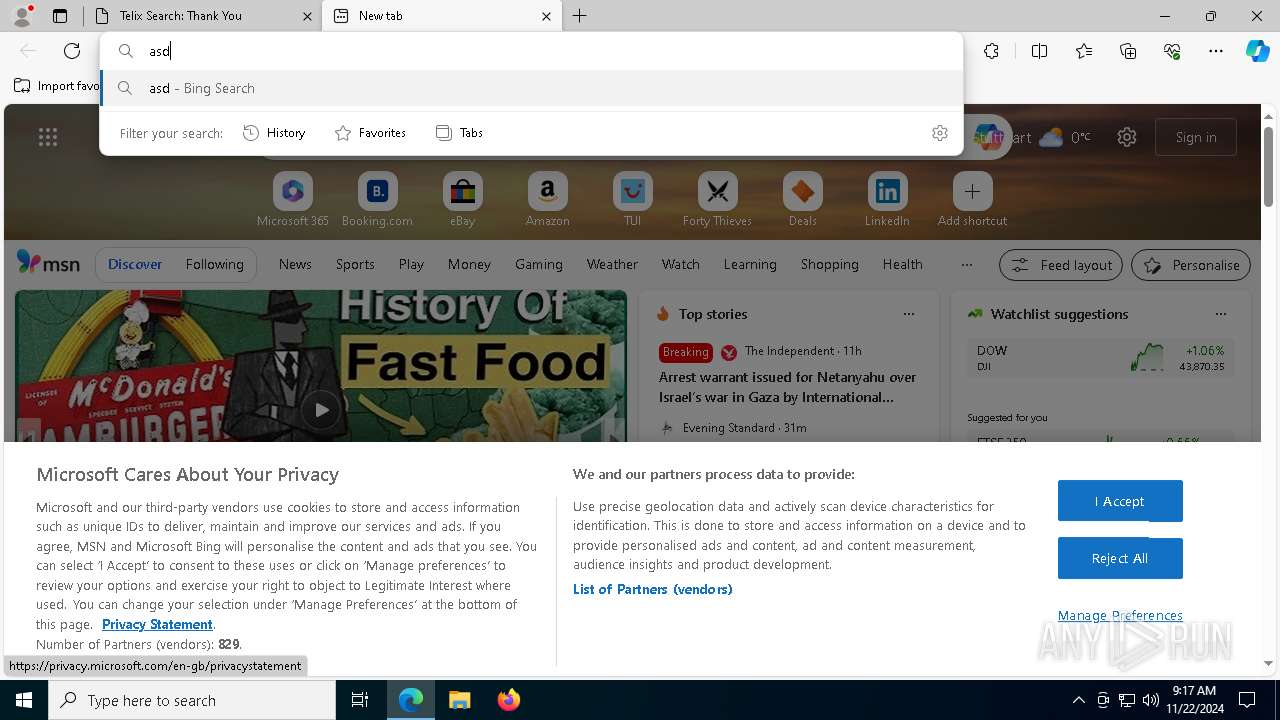Open Favorites star icon in toolbar

tap(1084, 51)
